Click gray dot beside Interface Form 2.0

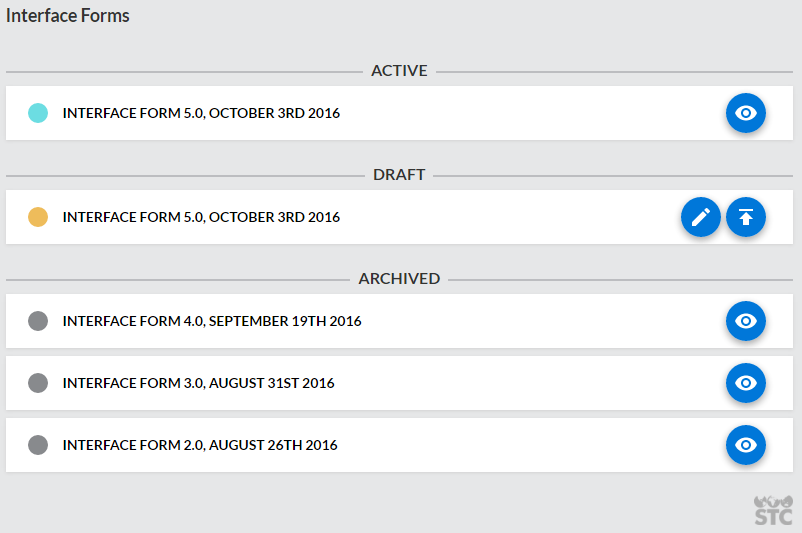38,445
